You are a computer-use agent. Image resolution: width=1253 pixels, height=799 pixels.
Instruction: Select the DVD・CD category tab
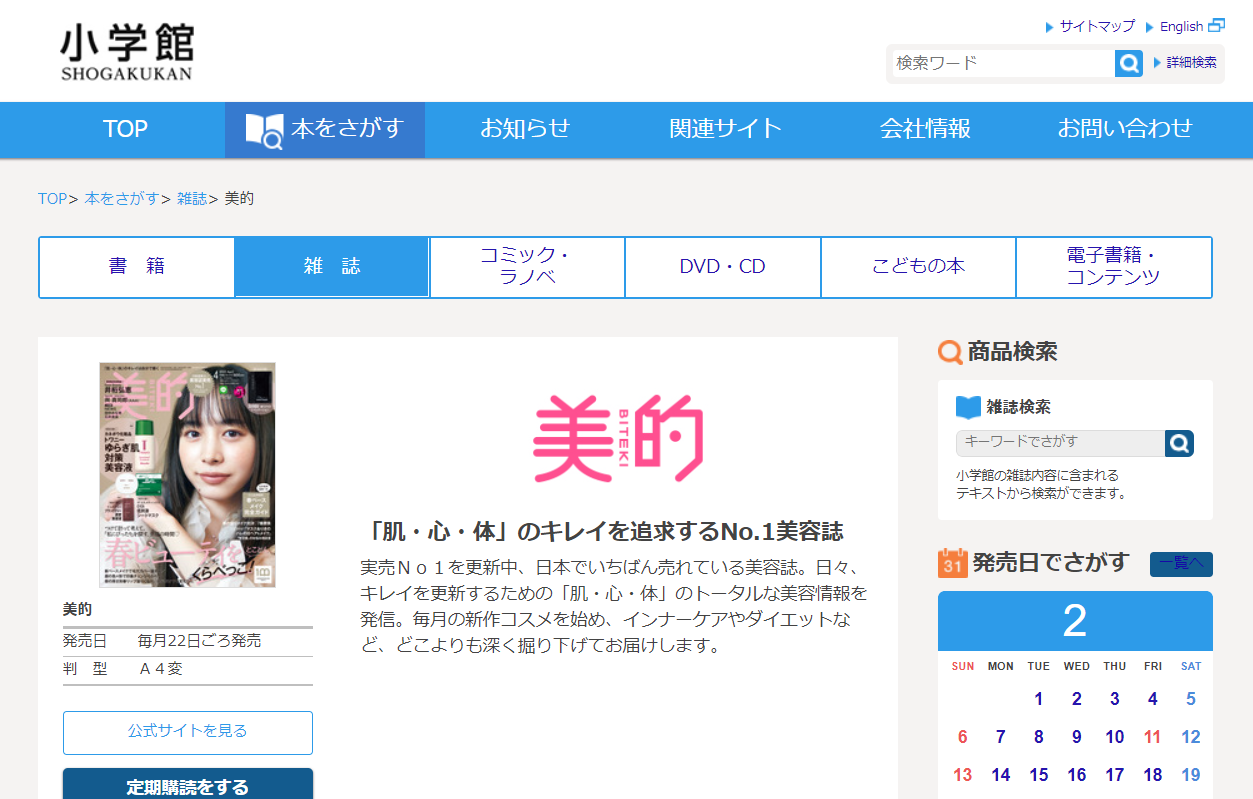[723, 267]
